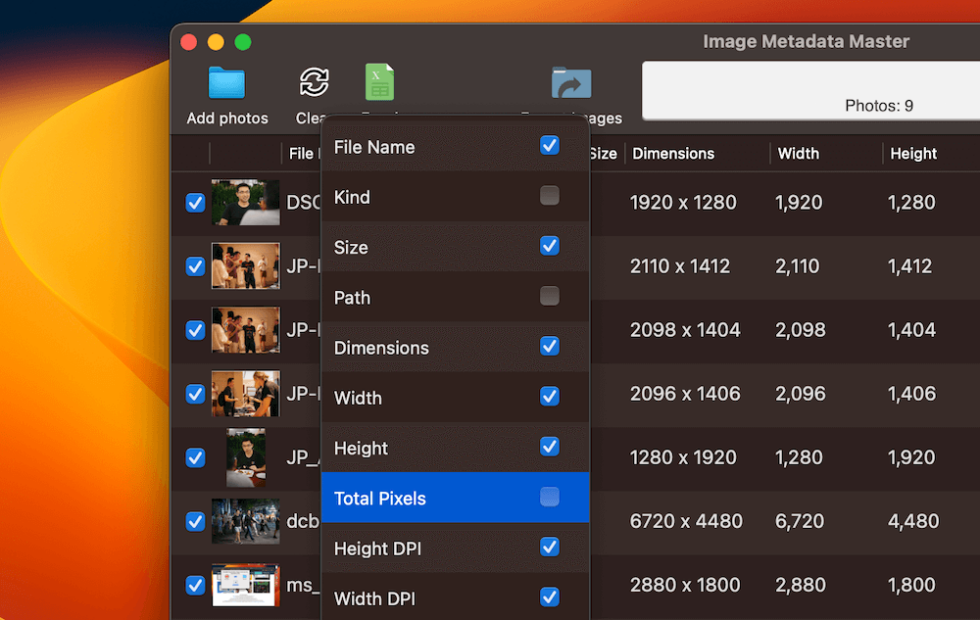This screenshot has width=980, height=620.
Task: Click the Photos: 9 status field
Action: (x=811, y=90)
